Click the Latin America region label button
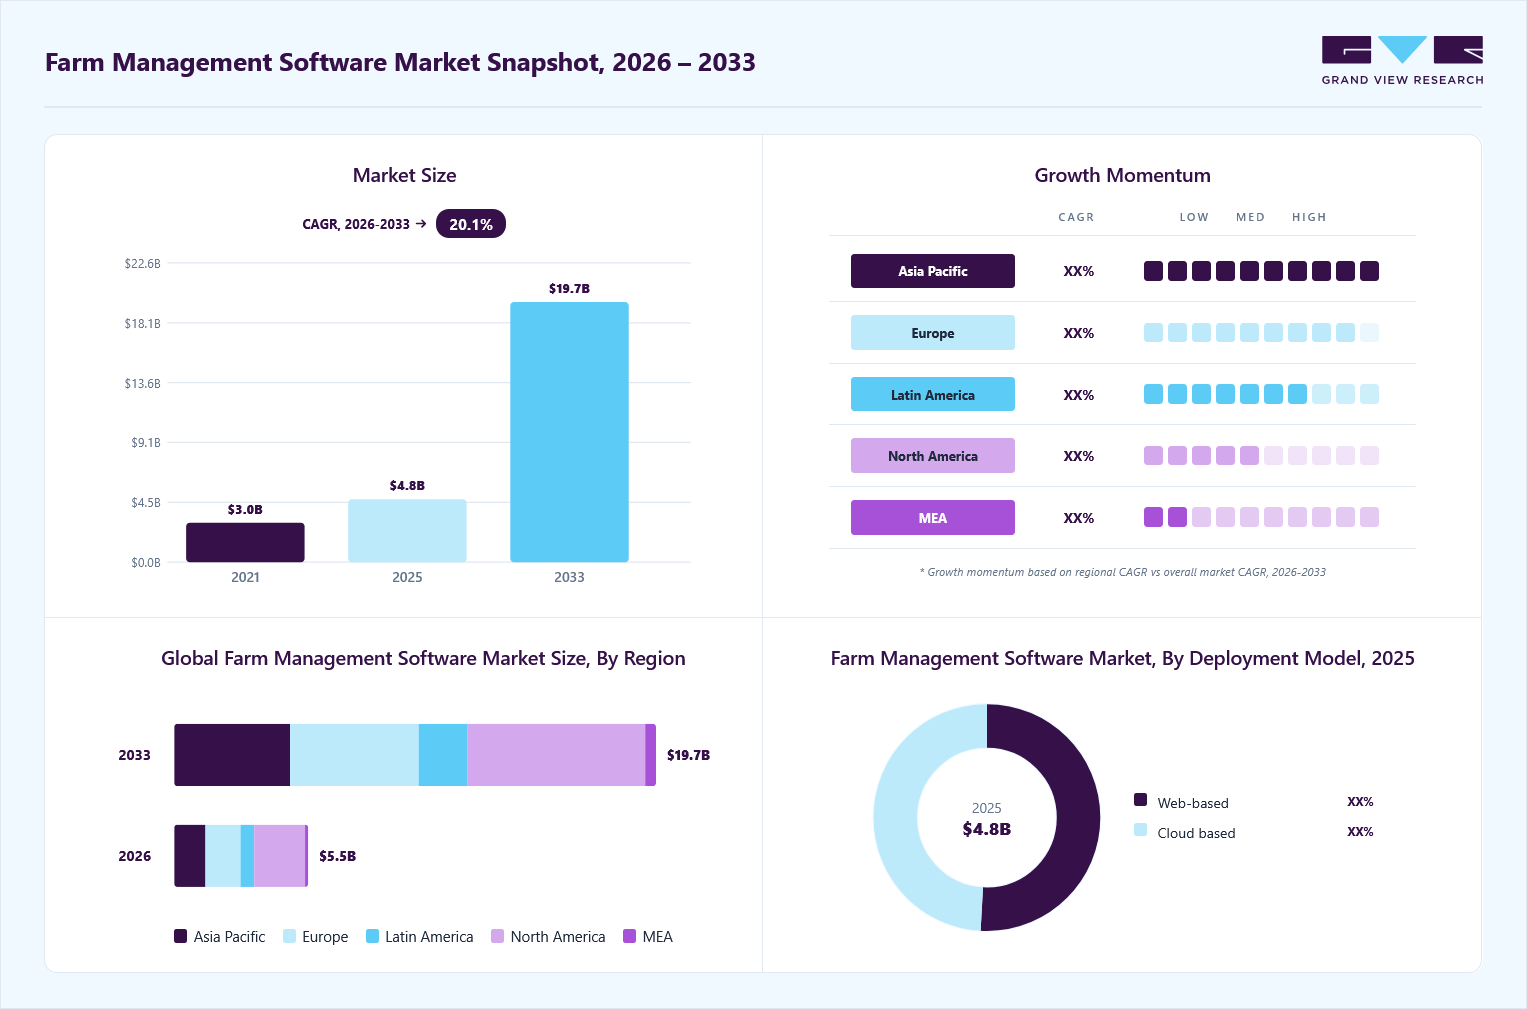The width and height of the screenshot is (1527, 1009). (x=933, y=394)
